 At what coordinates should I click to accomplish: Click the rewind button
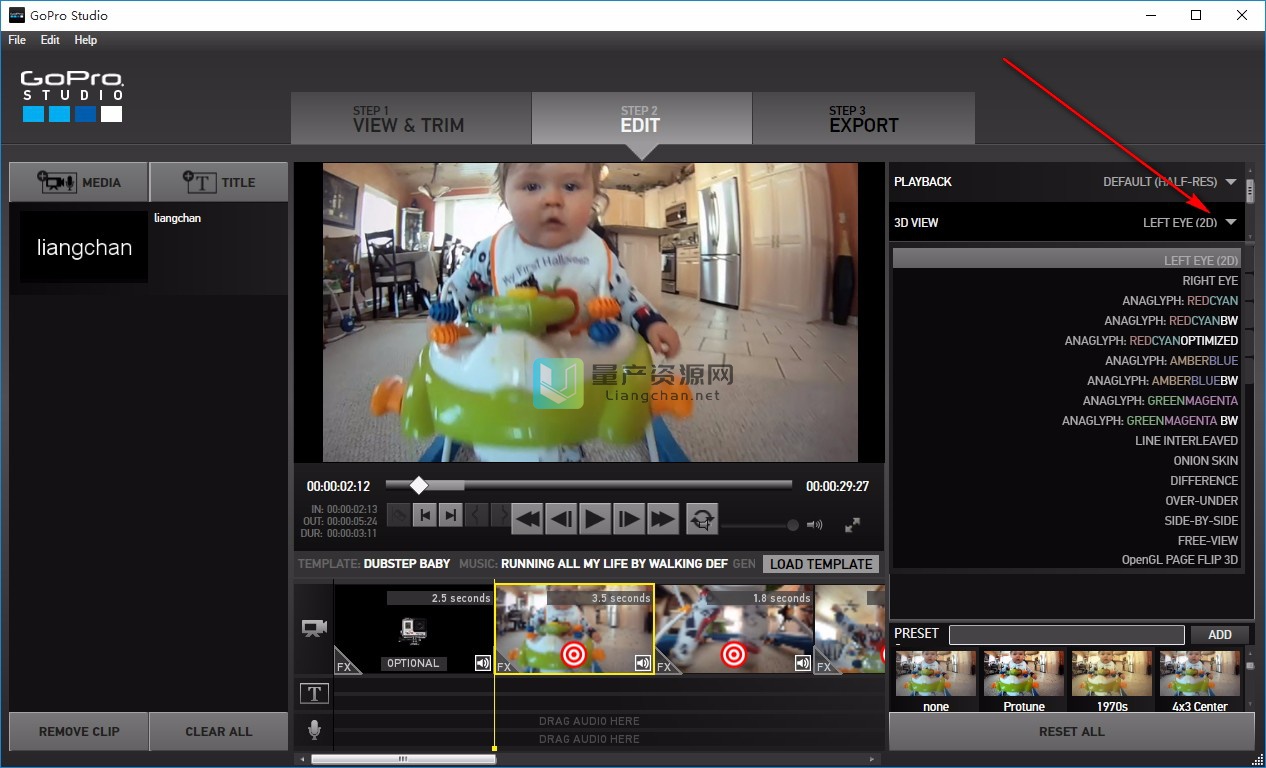(527, 518)
